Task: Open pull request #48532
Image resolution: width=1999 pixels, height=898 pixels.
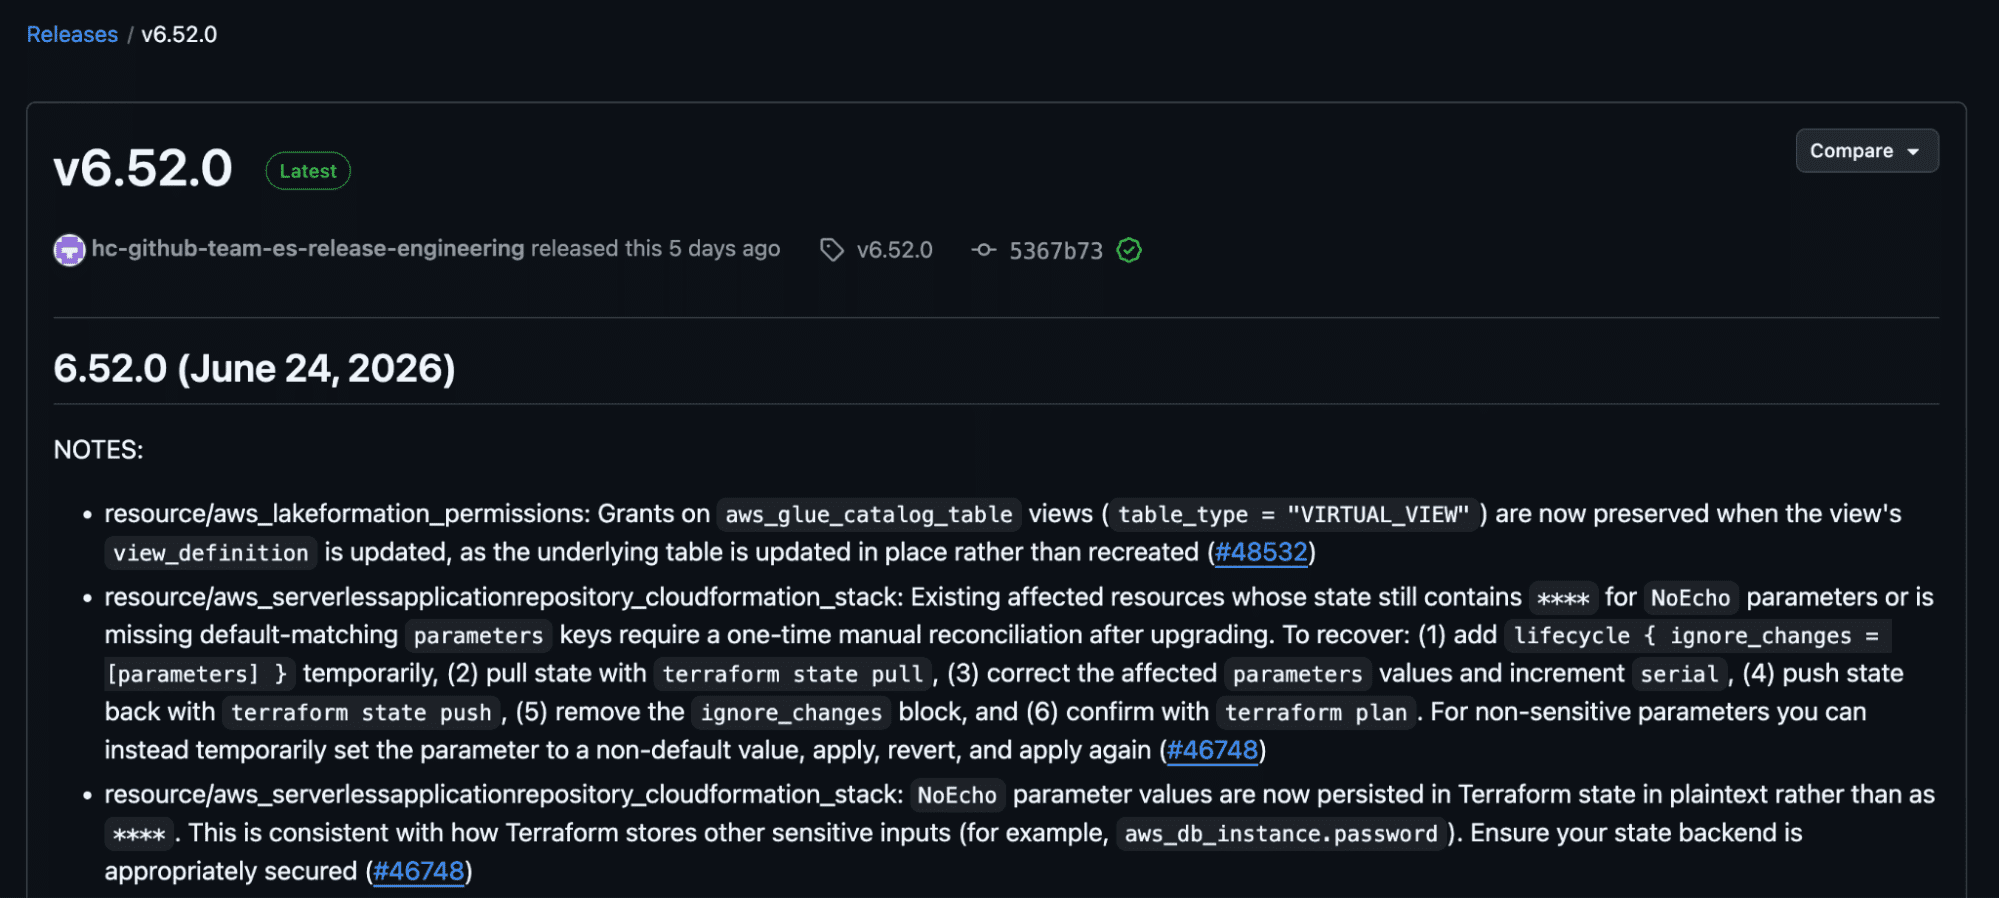Action: tap(1261, 552)
